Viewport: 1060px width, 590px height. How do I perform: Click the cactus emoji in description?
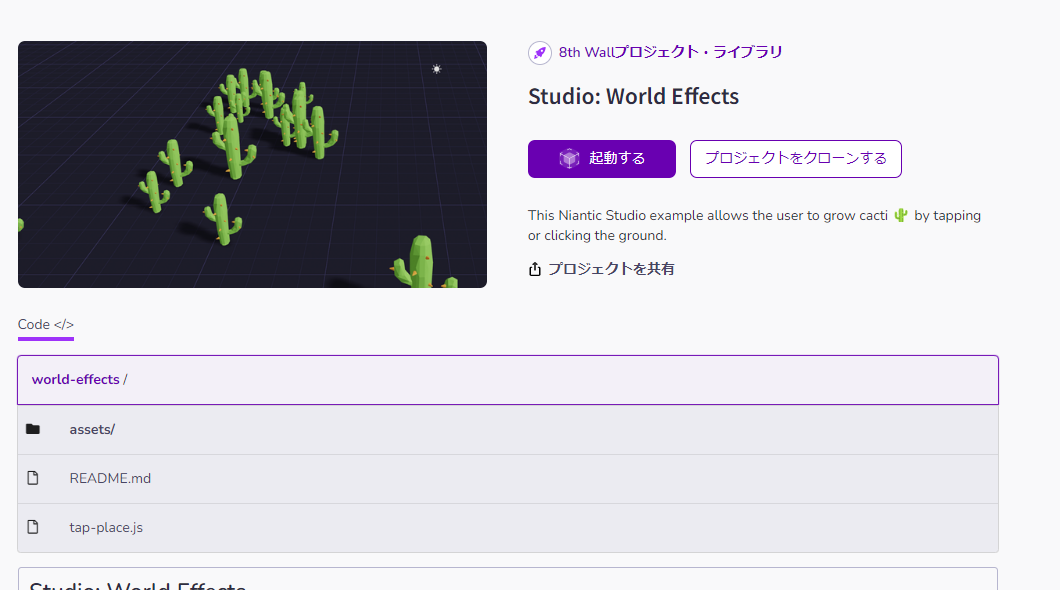900,216
